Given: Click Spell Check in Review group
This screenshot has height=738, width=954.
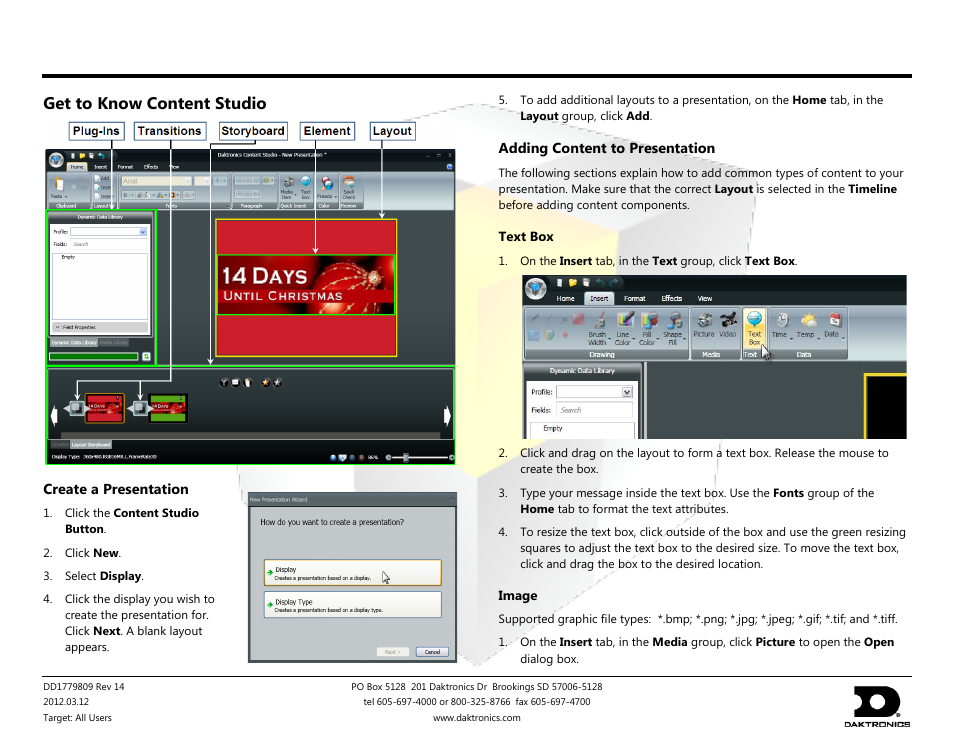Looking at the screenshot, I should tap(349, 187).
